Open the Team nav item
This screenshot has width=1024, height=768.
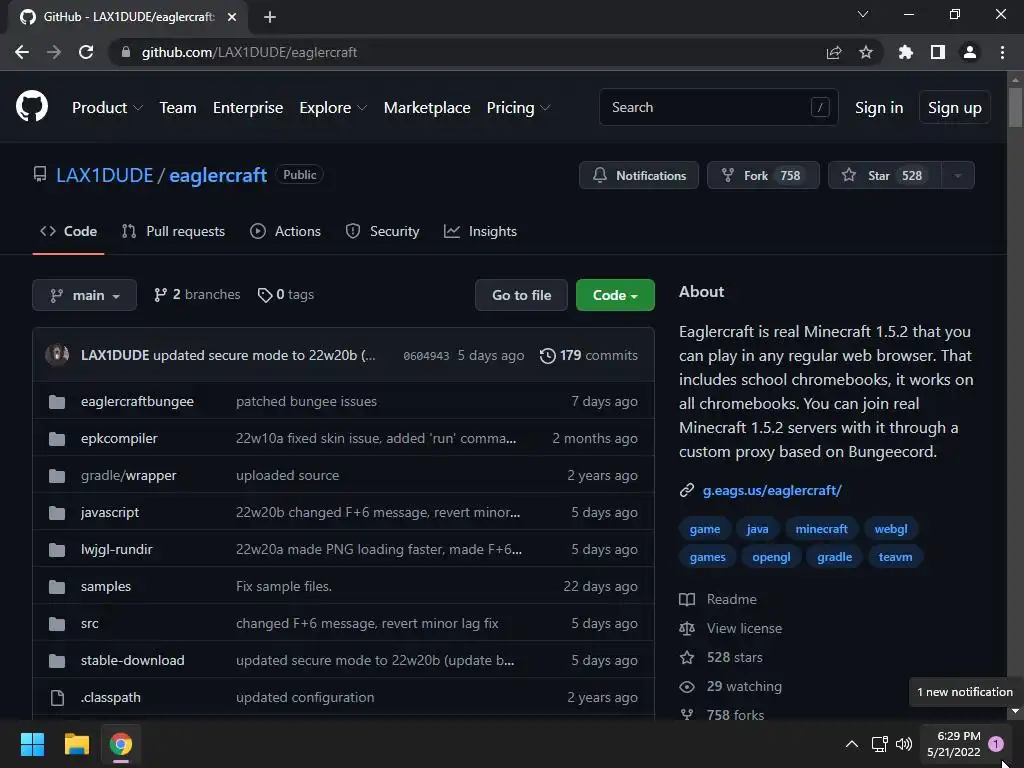[178, 108]
